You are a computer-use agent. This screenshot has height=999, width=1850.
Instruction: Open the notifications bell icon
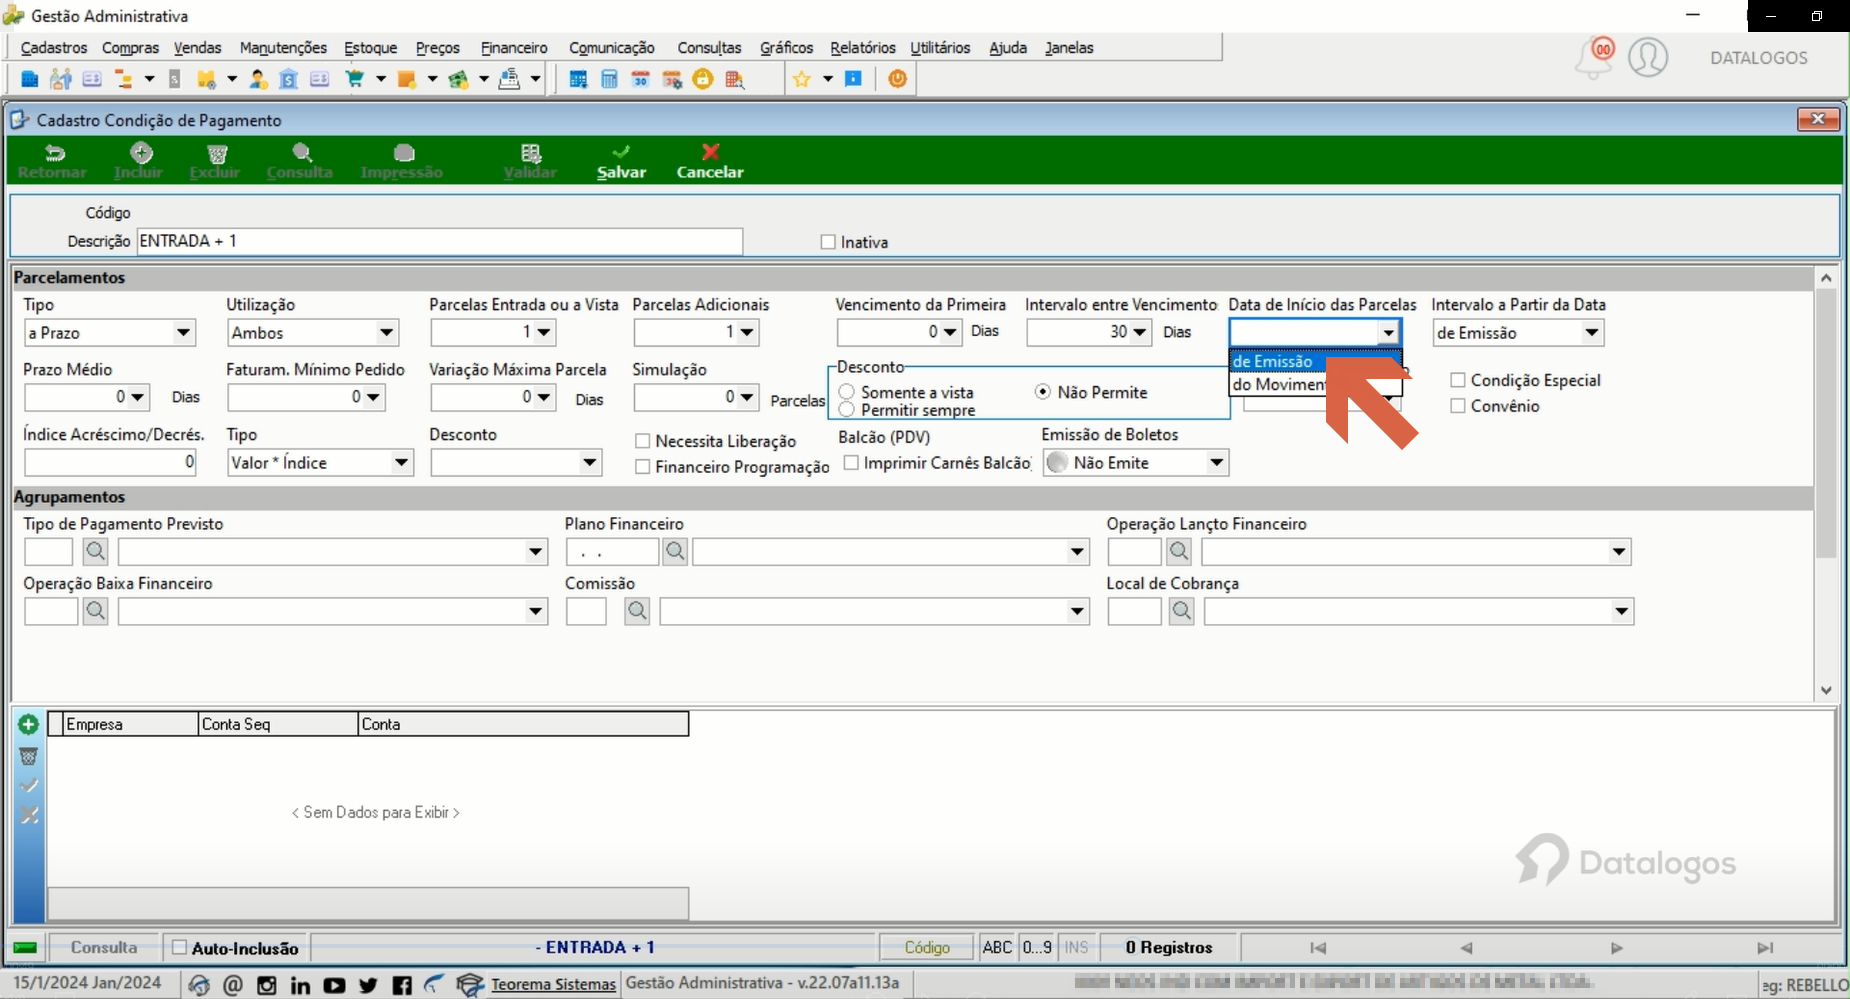(x=1594, y=58)
